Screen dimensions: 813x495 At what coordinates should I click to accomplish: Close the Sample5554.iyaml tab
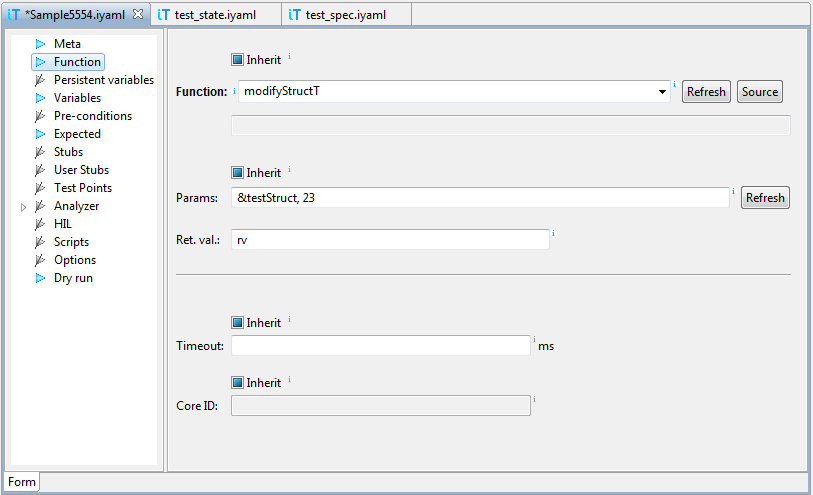(x=138, y=14)
